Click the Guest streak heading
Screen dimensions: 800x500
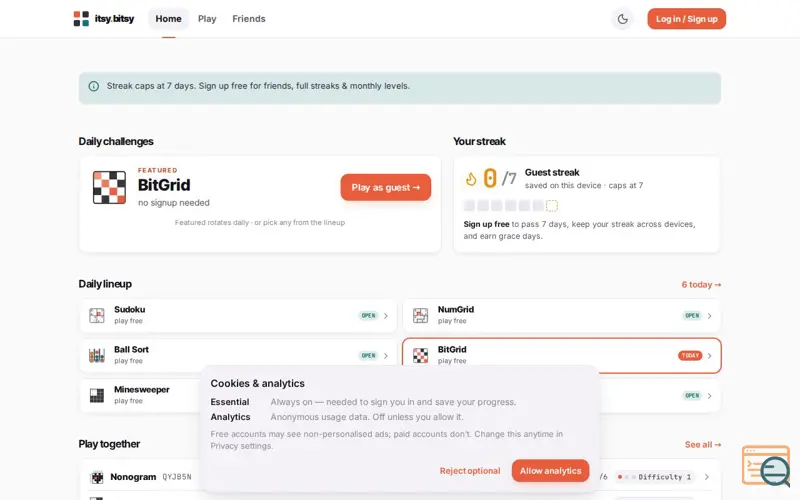click(x=552, y=172)
